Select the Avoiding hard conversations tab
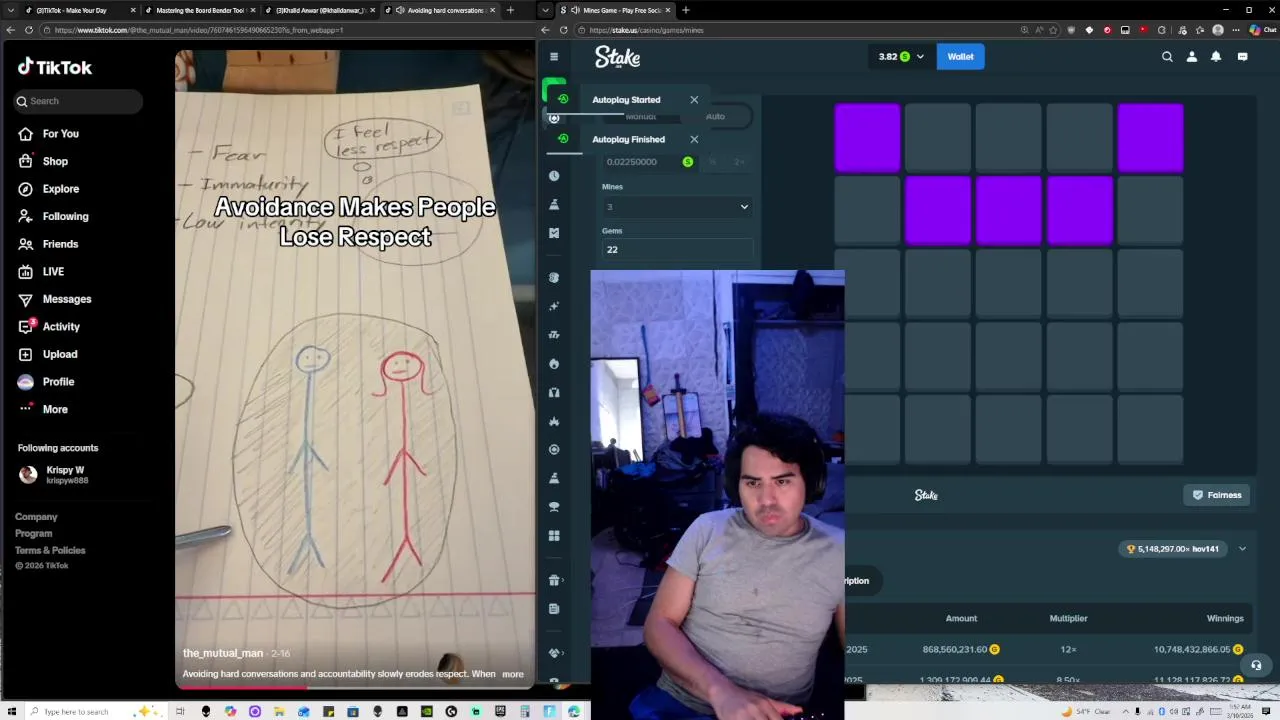 440,10
